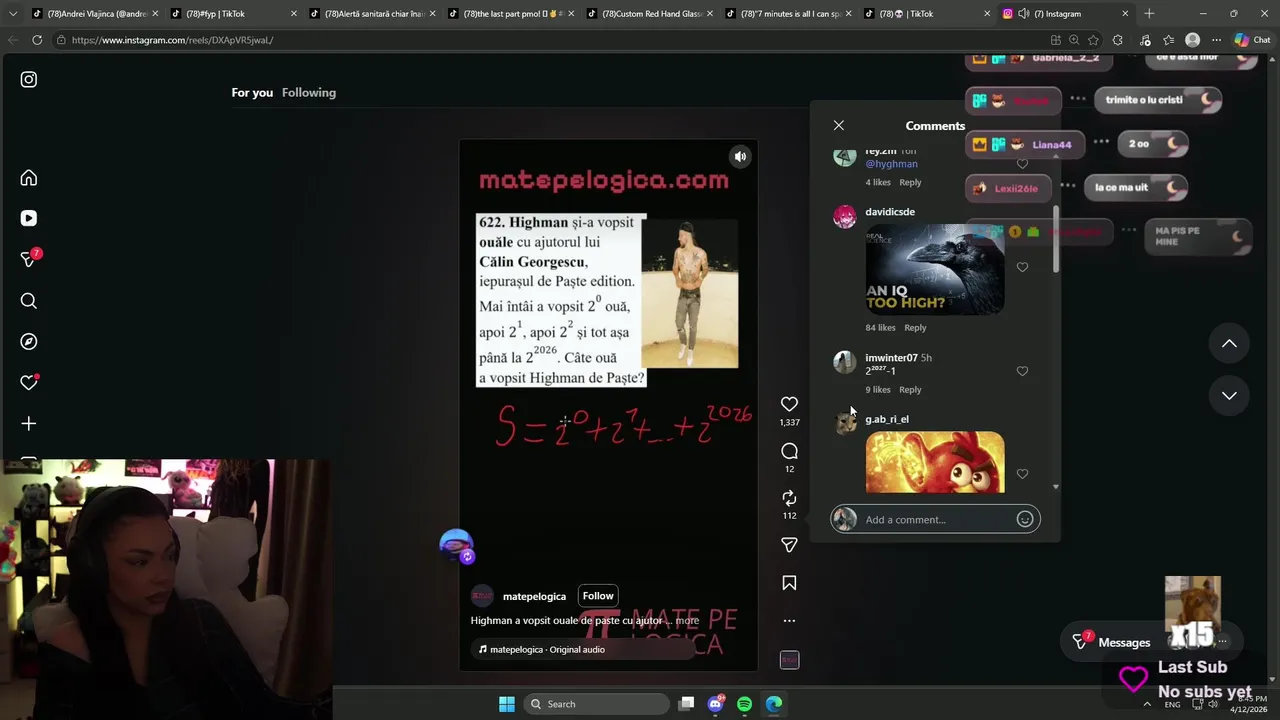Viewport: 1280px width, 720px height.
Task: Click the Add a comment field
Action: (x=937, y=520)
